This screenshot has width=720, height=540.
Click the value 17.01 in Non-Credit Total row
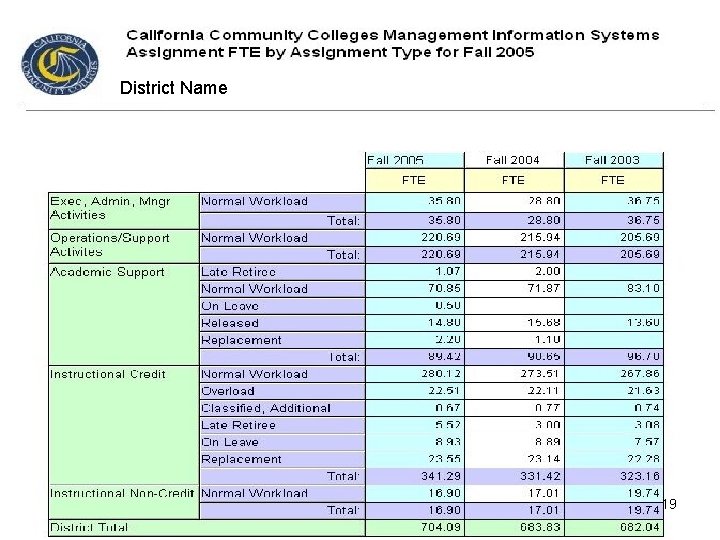(x=544, y=510)
